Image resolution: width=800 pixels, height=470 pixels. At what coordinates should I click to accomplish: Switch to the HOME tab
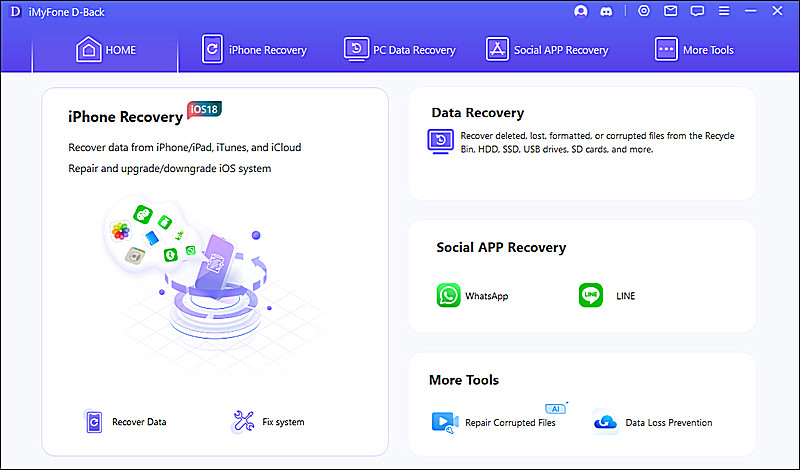[106, 50]
